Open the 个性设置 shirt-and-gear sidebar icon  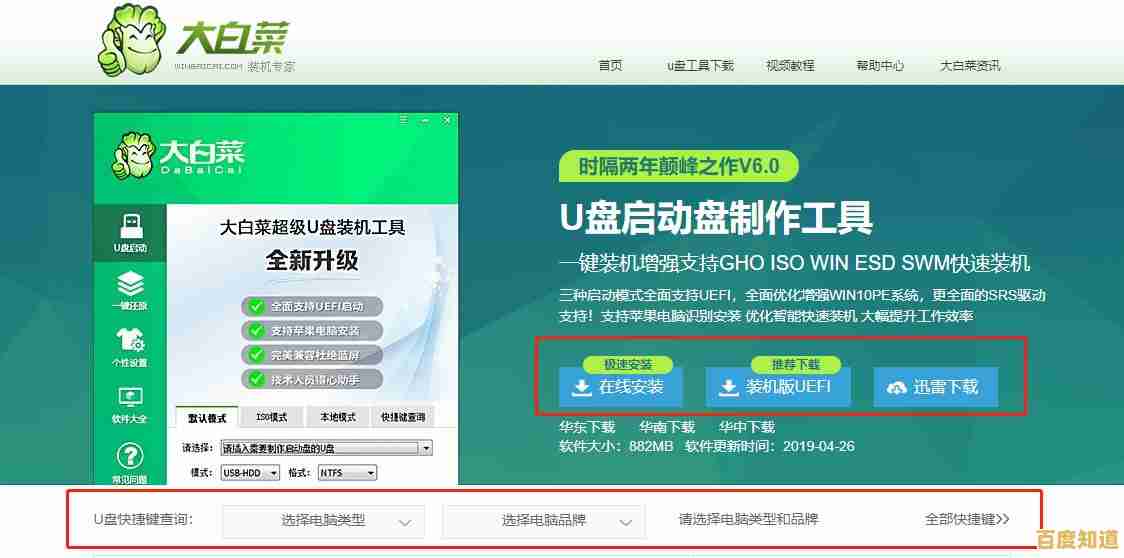click(x=130, y=347)
